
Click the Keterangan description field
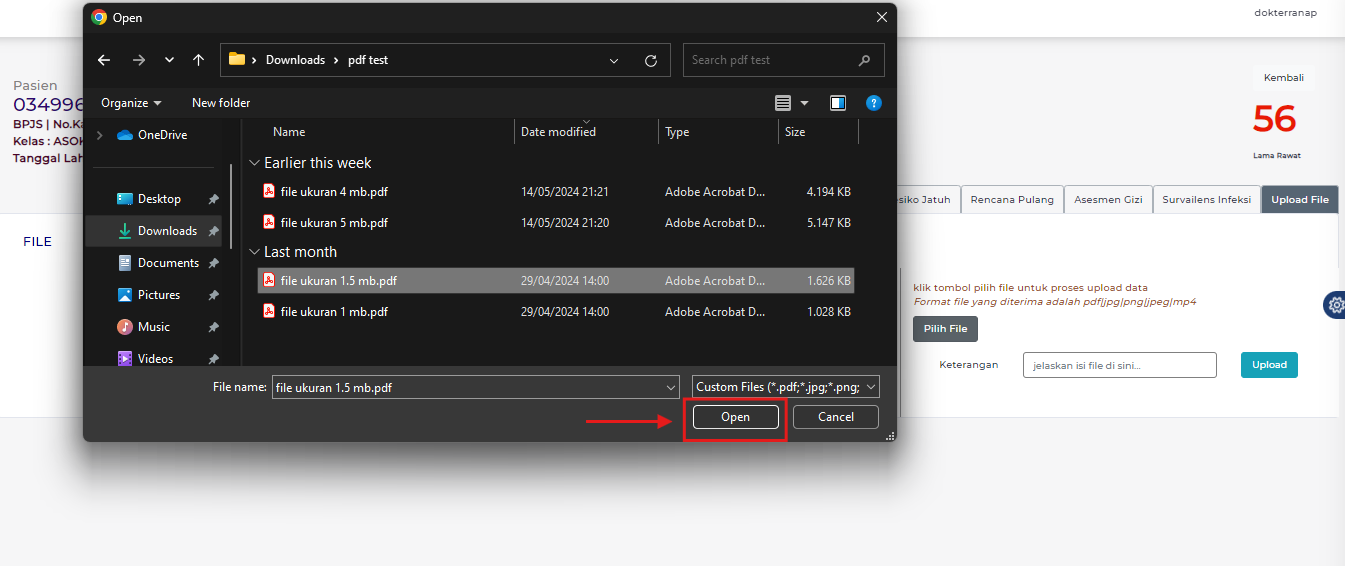[x=1119, y=365]
